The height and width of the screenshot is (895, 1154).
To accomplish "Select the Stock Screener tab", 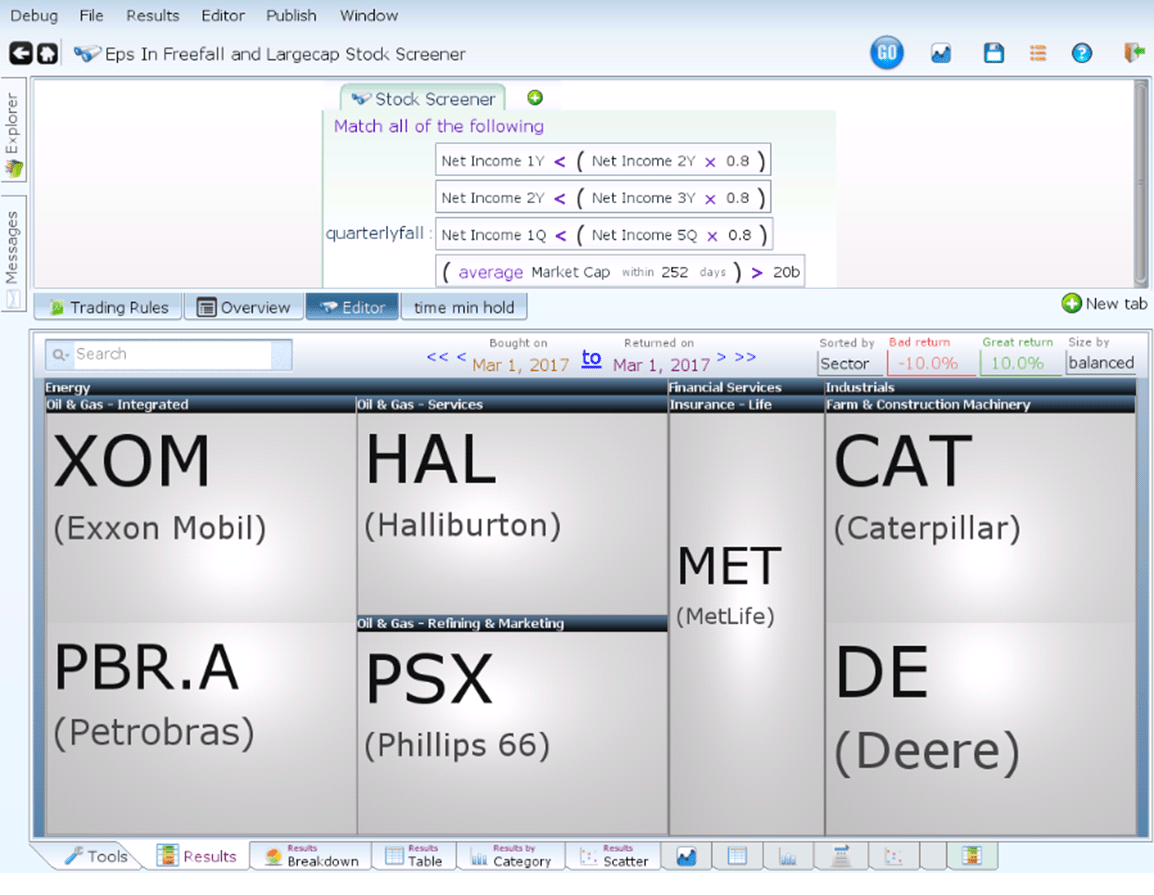I will click(422, 99).
